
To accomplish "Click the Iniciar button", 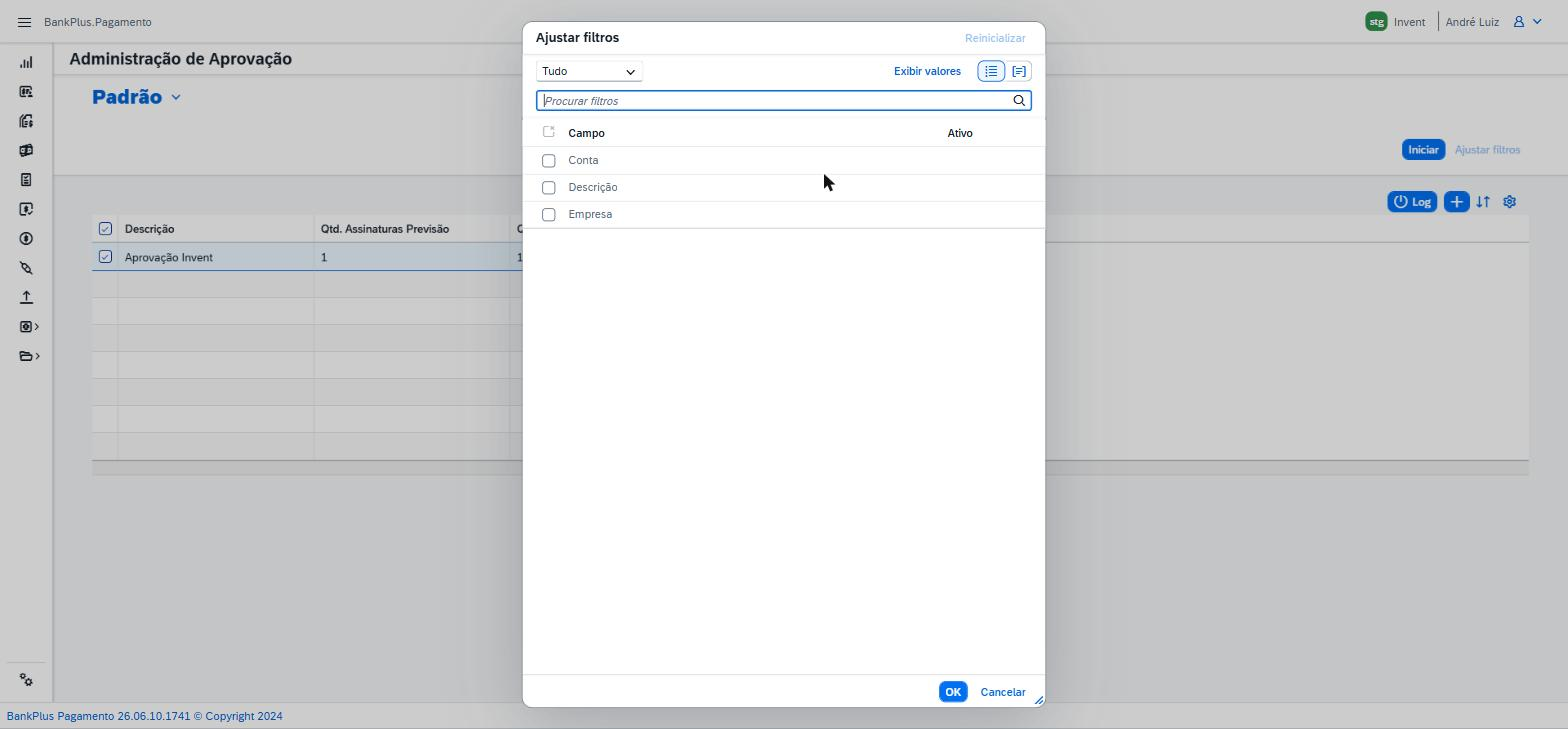I will click(1423, 150).
